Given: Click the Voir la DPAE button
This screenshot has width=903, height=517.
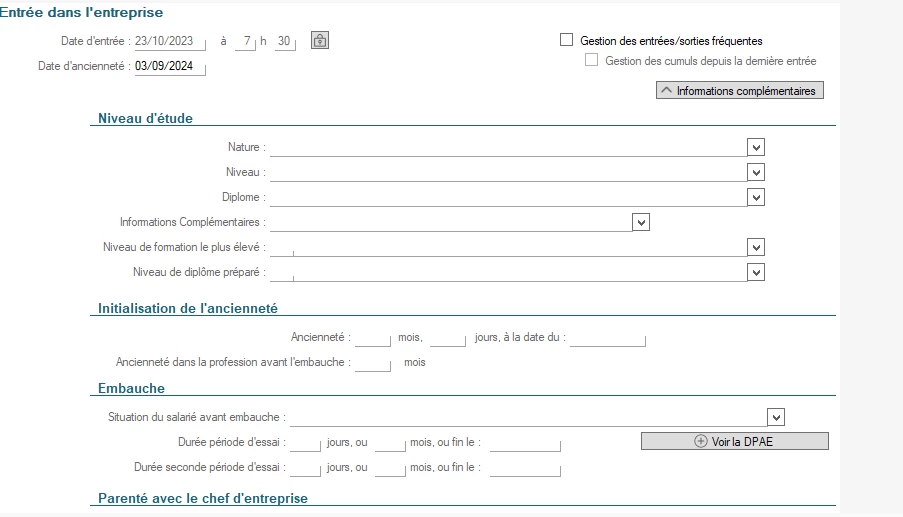Looking at the screenshot, I should coord(735,442).
